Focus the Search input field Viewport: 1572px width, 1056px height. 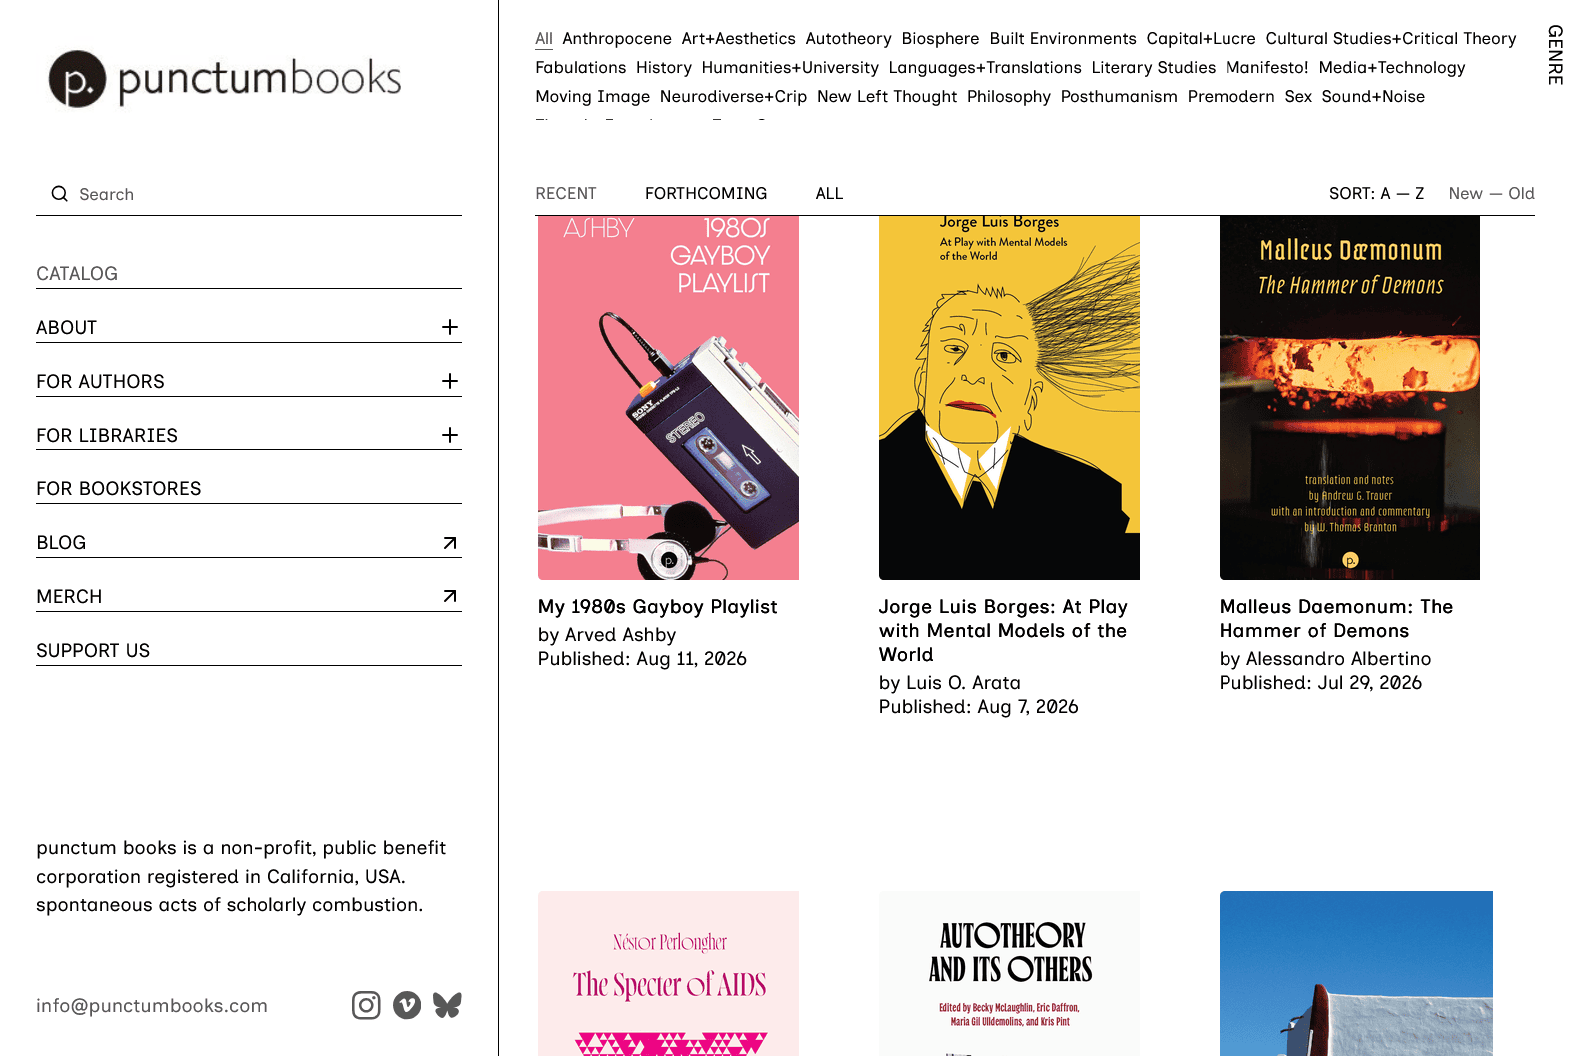(x=249, y=194)
